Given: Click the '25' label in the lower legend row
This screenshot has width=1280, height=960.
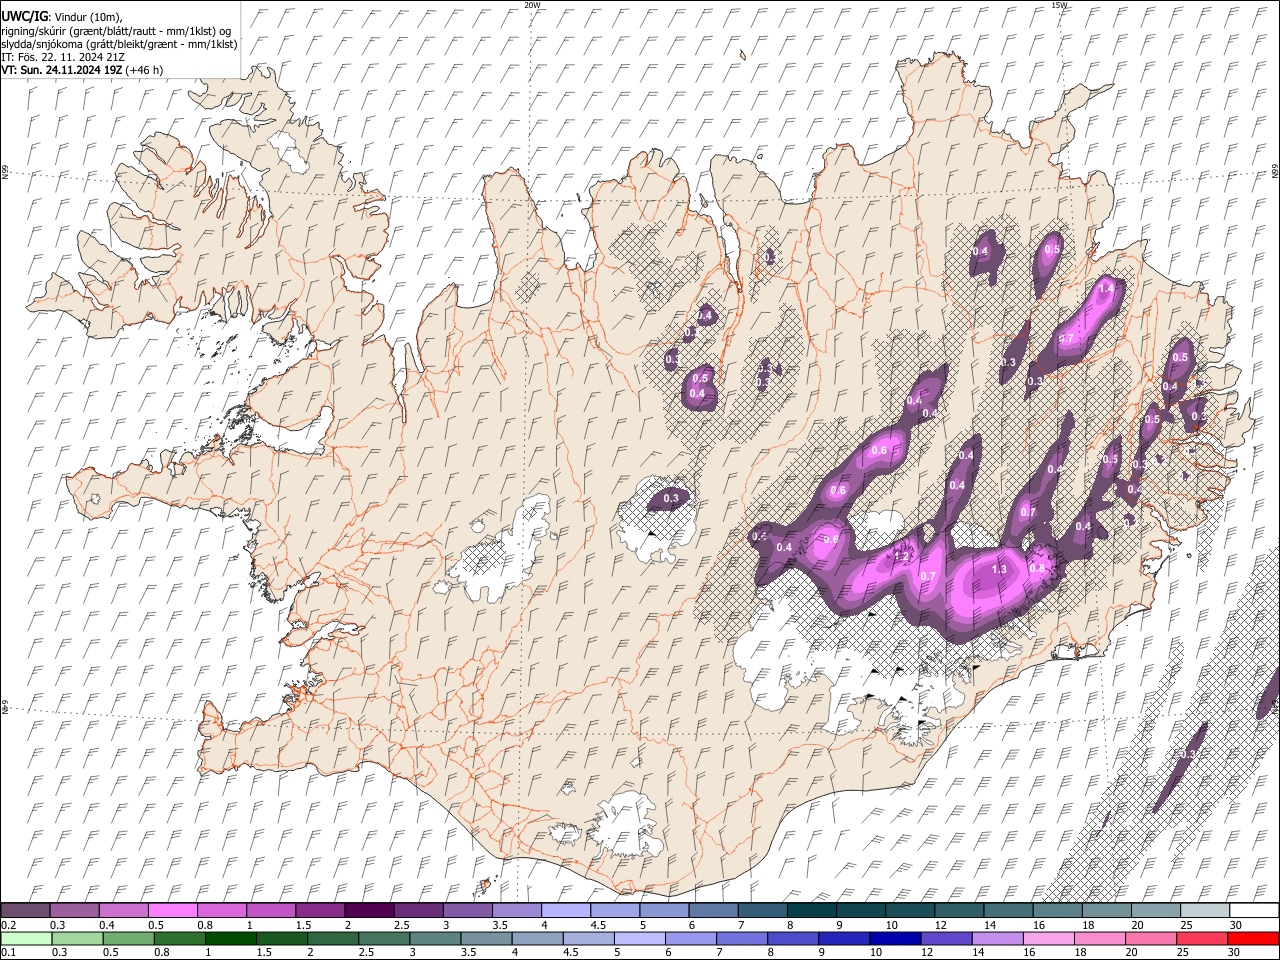Looking at the screenshot, I should [1182, 953].
